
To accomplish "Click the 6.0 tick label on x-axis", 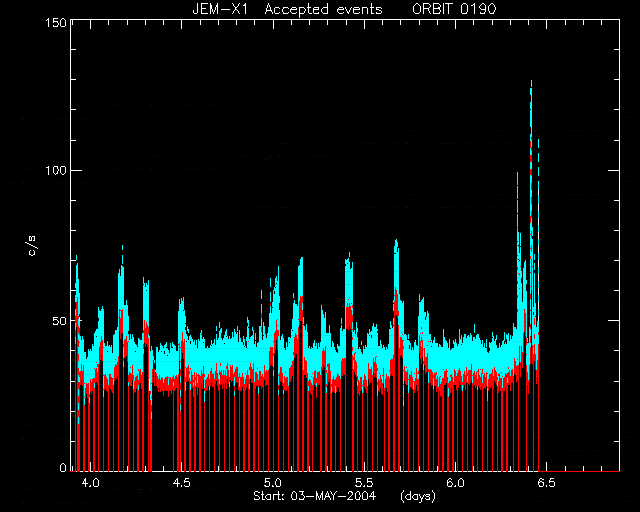I will pos(456,483).
